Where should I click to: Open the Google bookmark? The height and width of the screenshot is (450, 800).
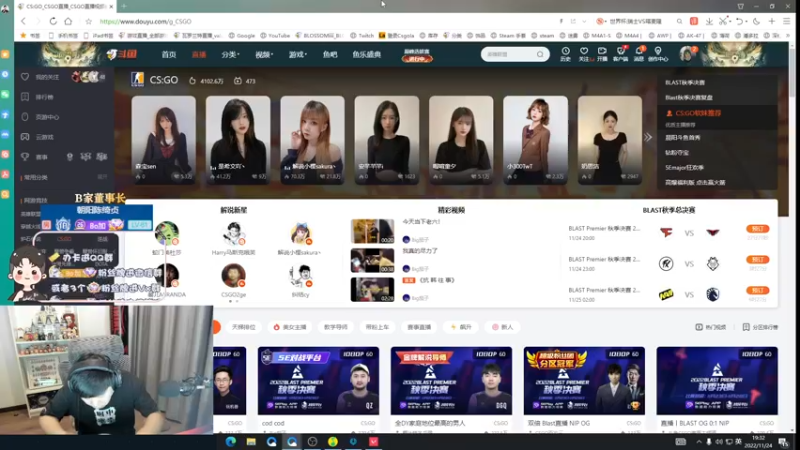242,36
